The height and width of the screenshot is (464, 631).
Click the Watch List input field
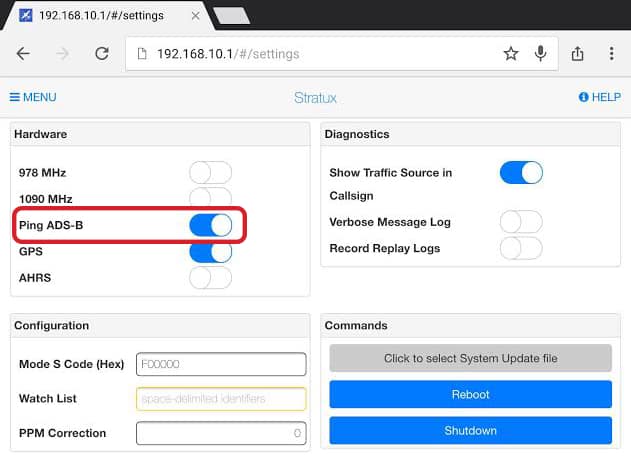click(x=221, y=399)
